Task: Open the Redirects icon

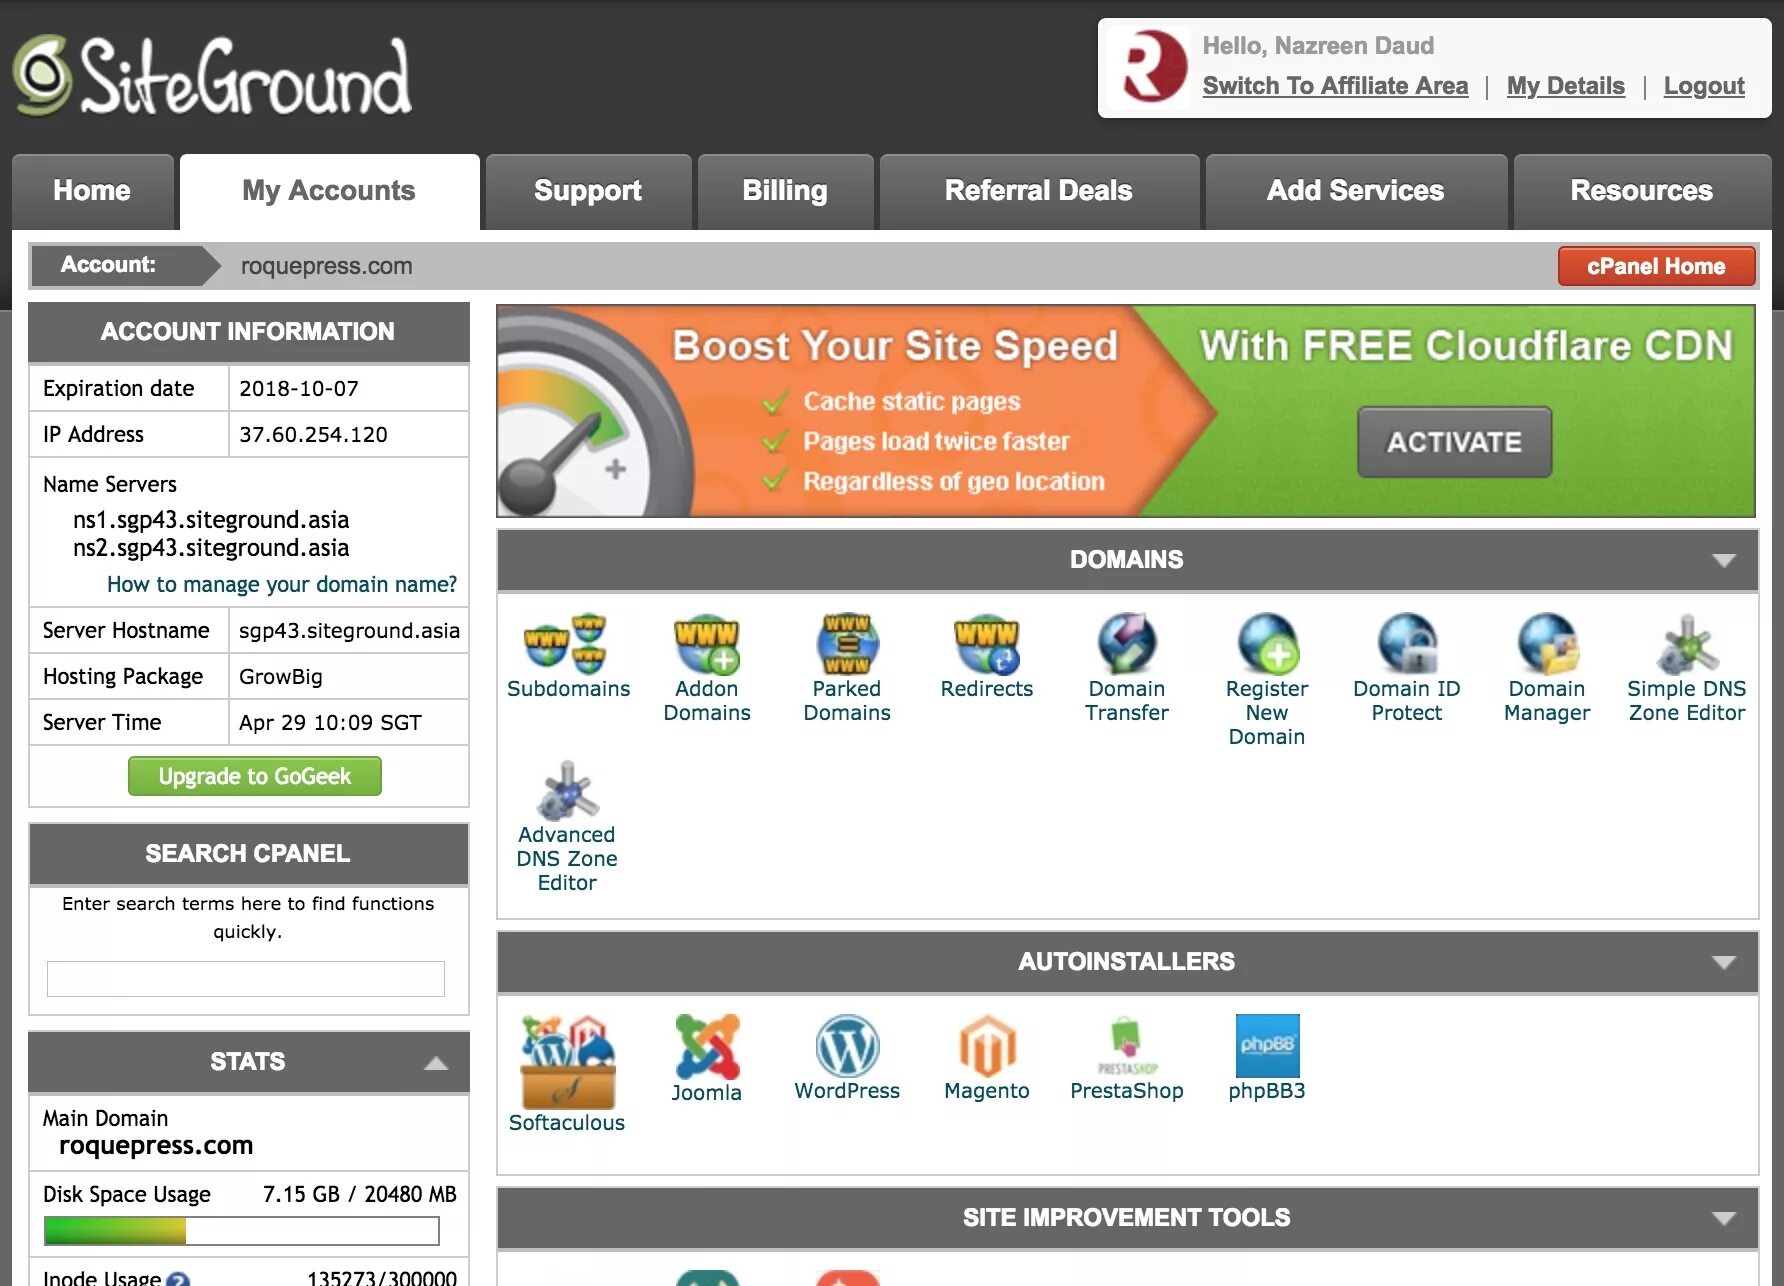Action: (986, 642)
